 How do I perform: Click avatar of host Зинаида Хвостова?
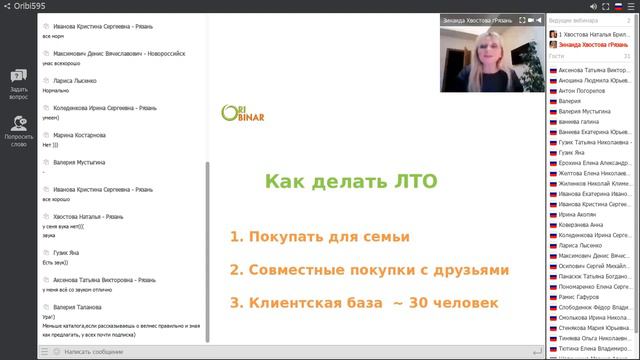(x=553, y=44)
